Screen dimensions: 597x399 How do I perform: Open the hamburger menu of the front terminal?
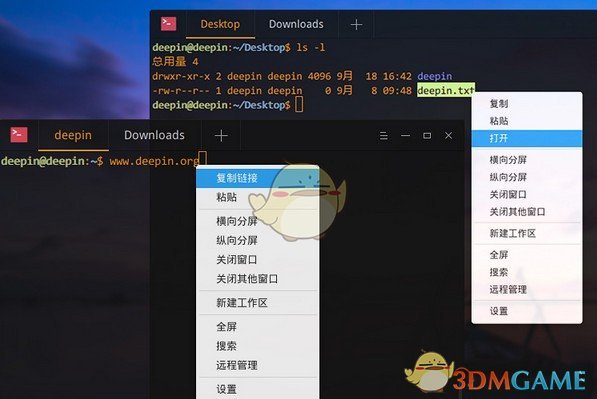pyautogui.click(x=384, y=136)
